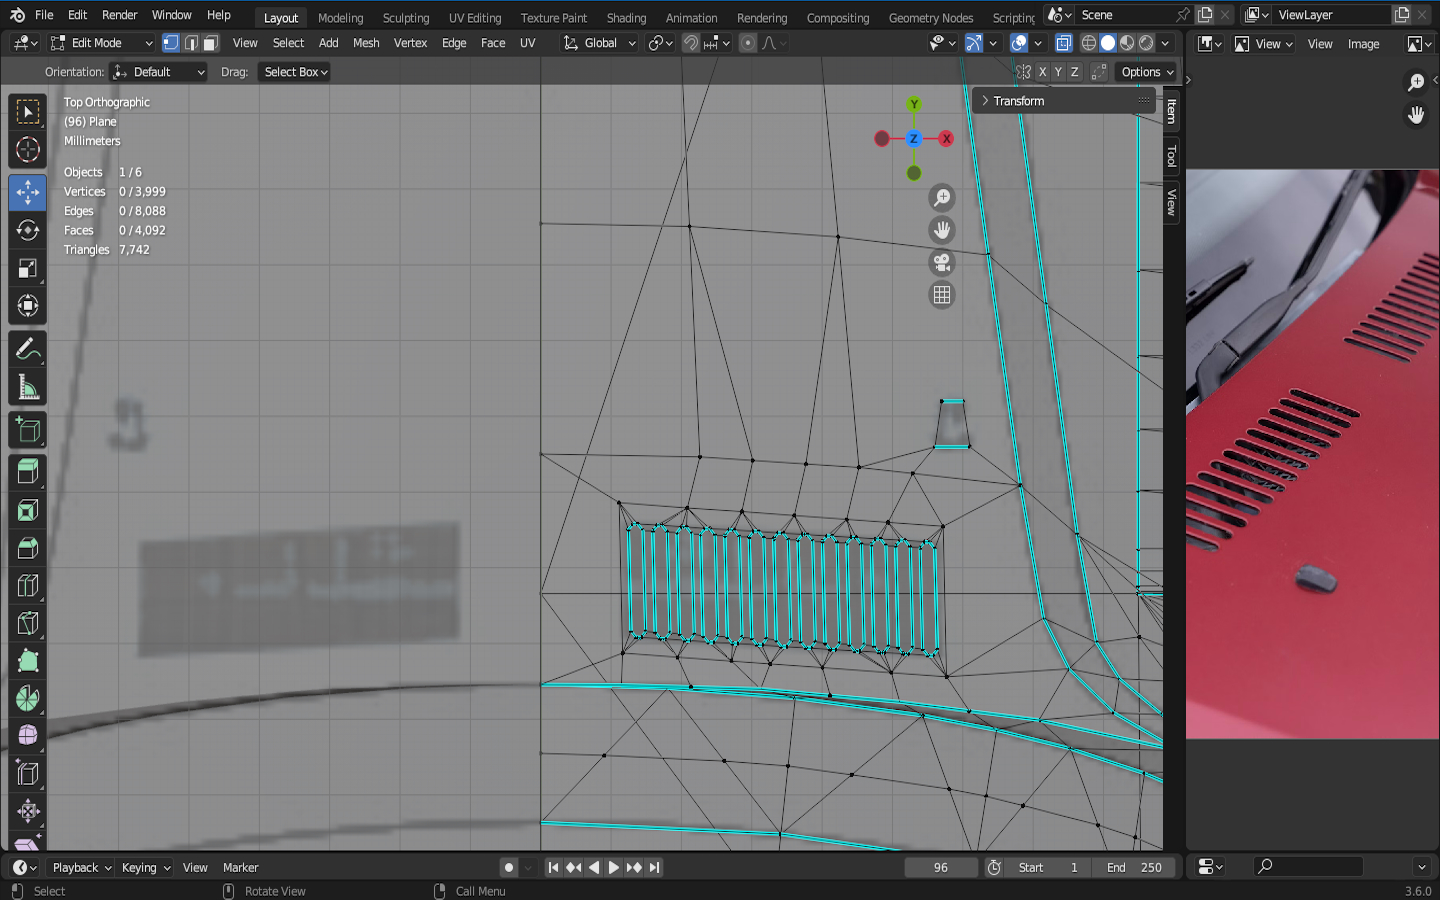
Task: Select the Measure ruler tool
Action: click(28, 387)
